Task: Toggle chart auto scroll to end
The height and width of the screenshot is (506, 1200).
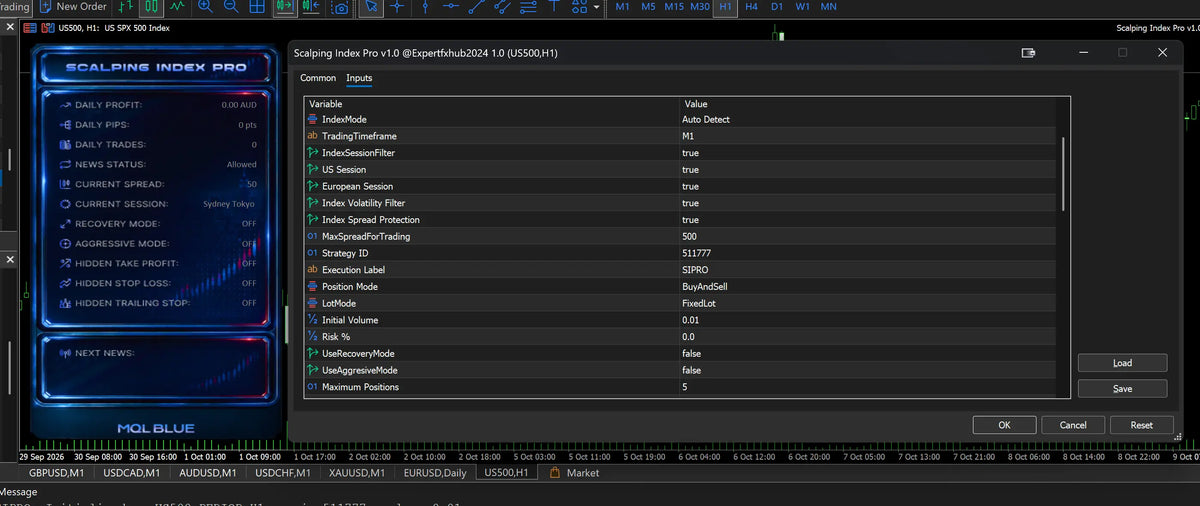Action: pos(285,6)
